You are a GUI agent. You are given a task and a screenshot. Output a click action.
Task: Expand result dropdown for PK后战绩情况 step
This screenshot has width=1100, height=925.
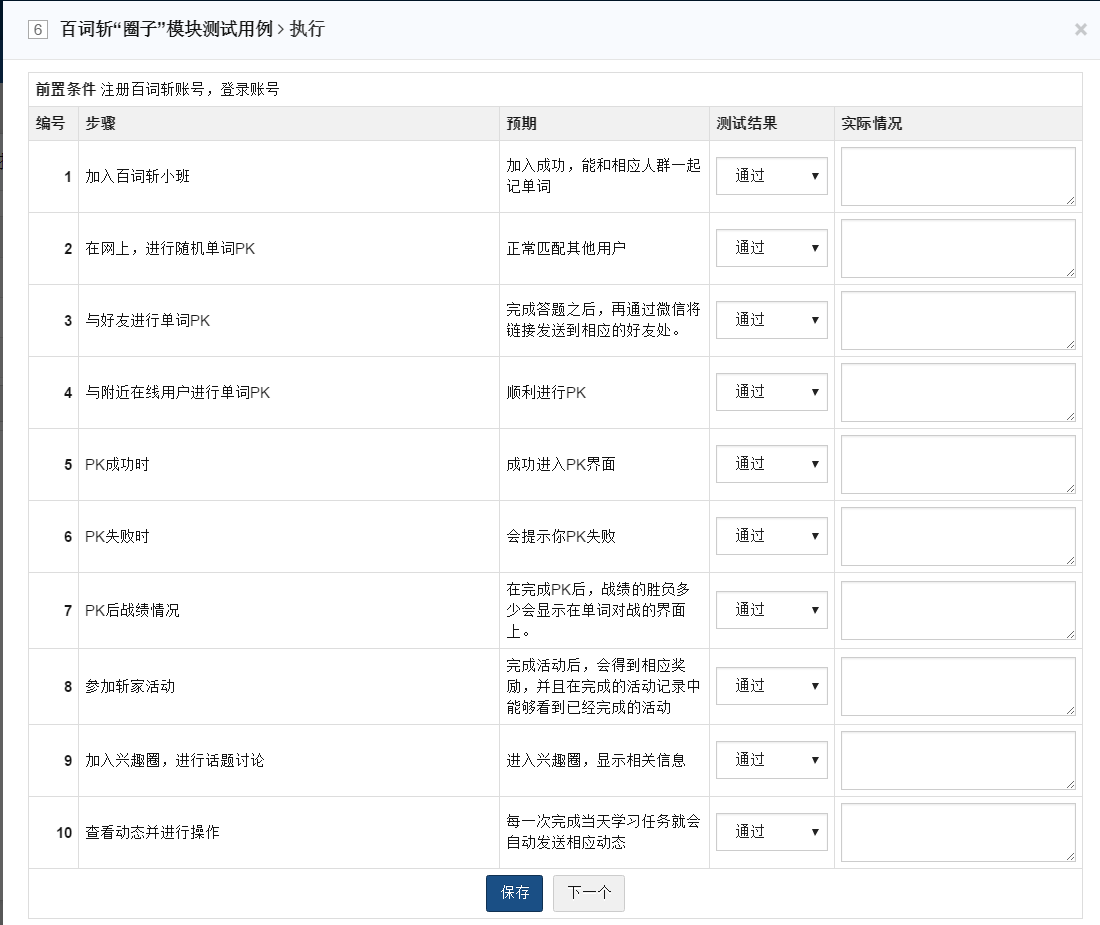point(771,610)
